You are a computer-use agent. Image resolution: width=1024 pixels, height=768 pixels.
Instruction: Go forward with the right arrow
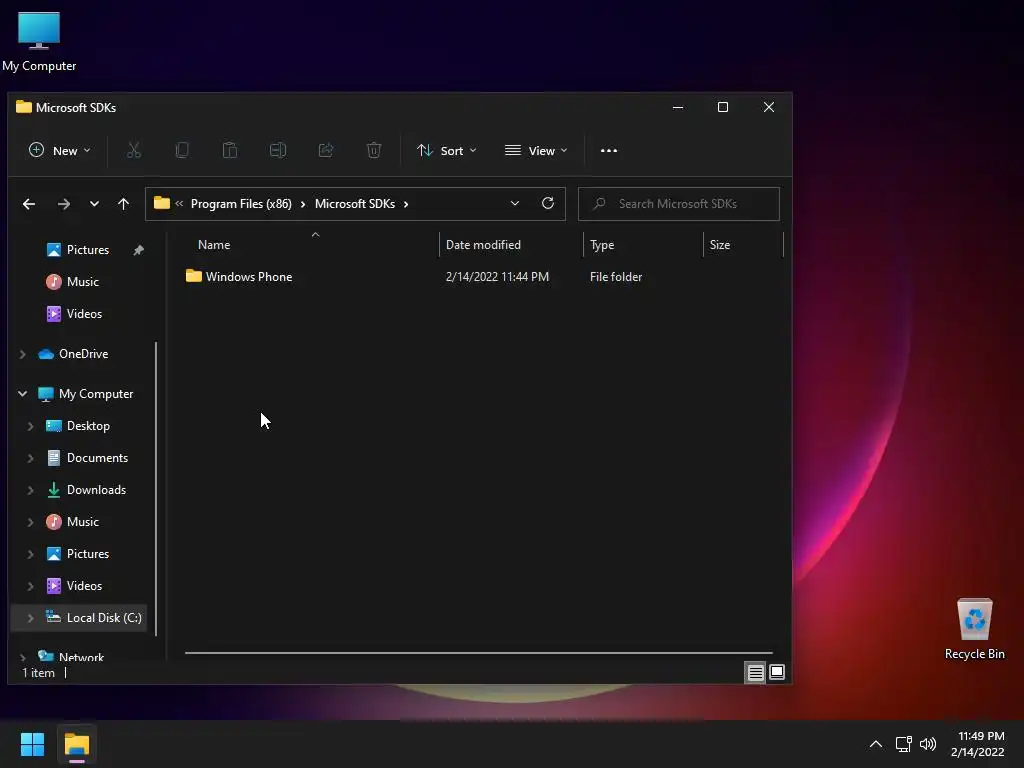pyautogui.click(x=63, y=204)
